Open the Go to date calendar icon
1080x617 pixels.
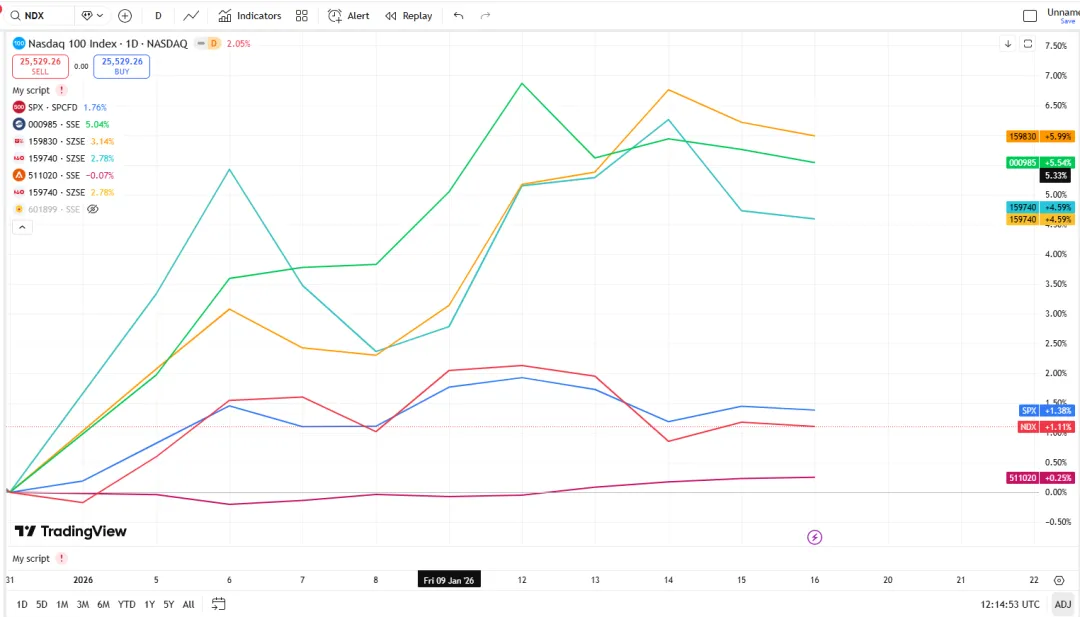218,604
